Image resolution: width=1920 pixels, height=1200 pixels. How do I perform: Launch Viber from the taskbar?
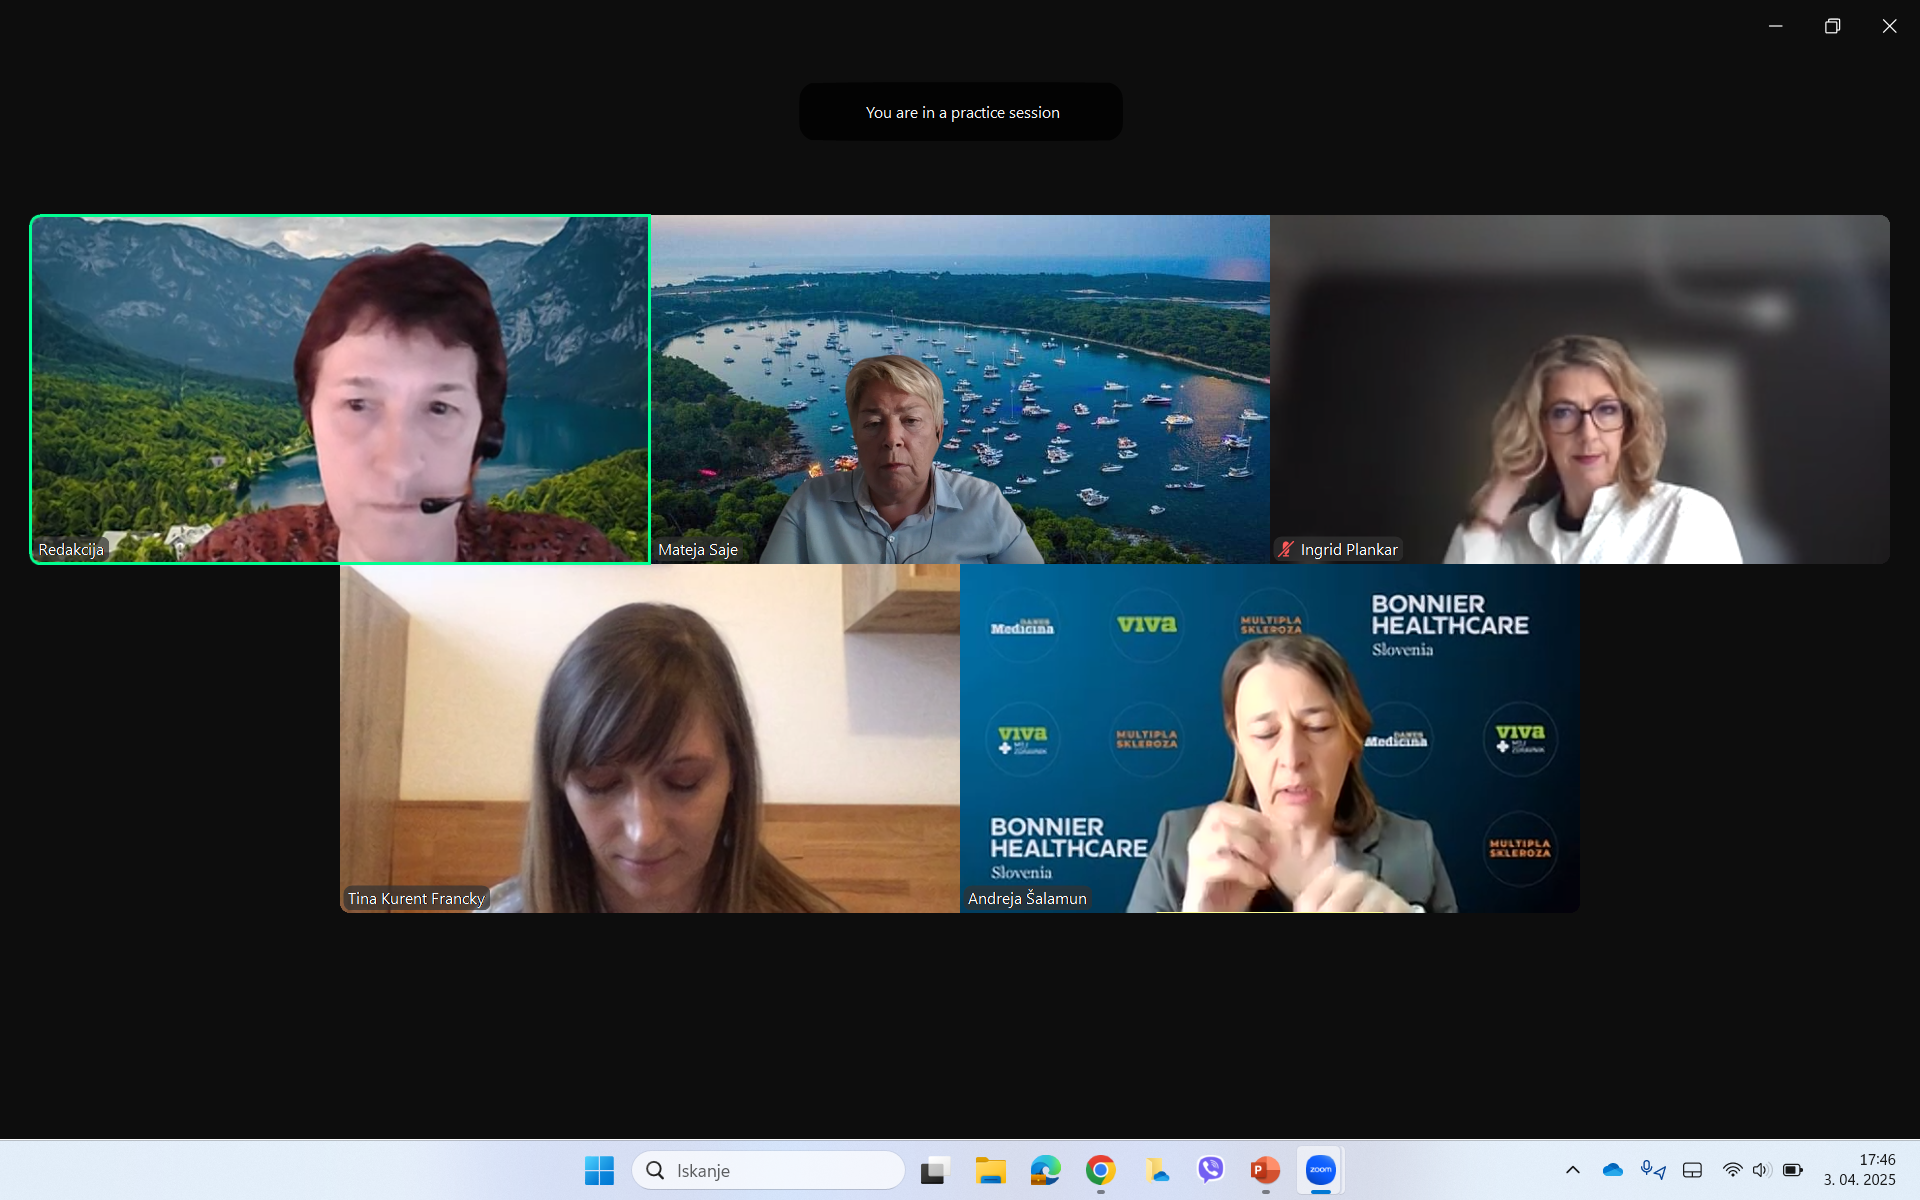tap(1210, 1170)
